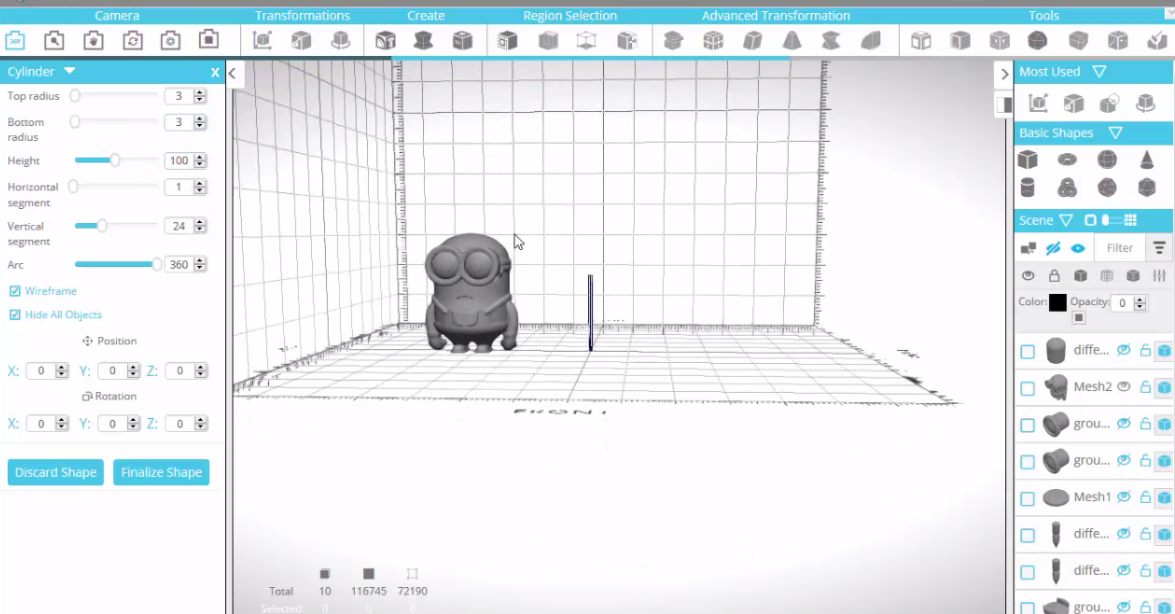Click the dark round polyhedron icon under Tools
The width and height of the screenshot is (1175, 614).
pyautogui.click(x=1038, y=40)
